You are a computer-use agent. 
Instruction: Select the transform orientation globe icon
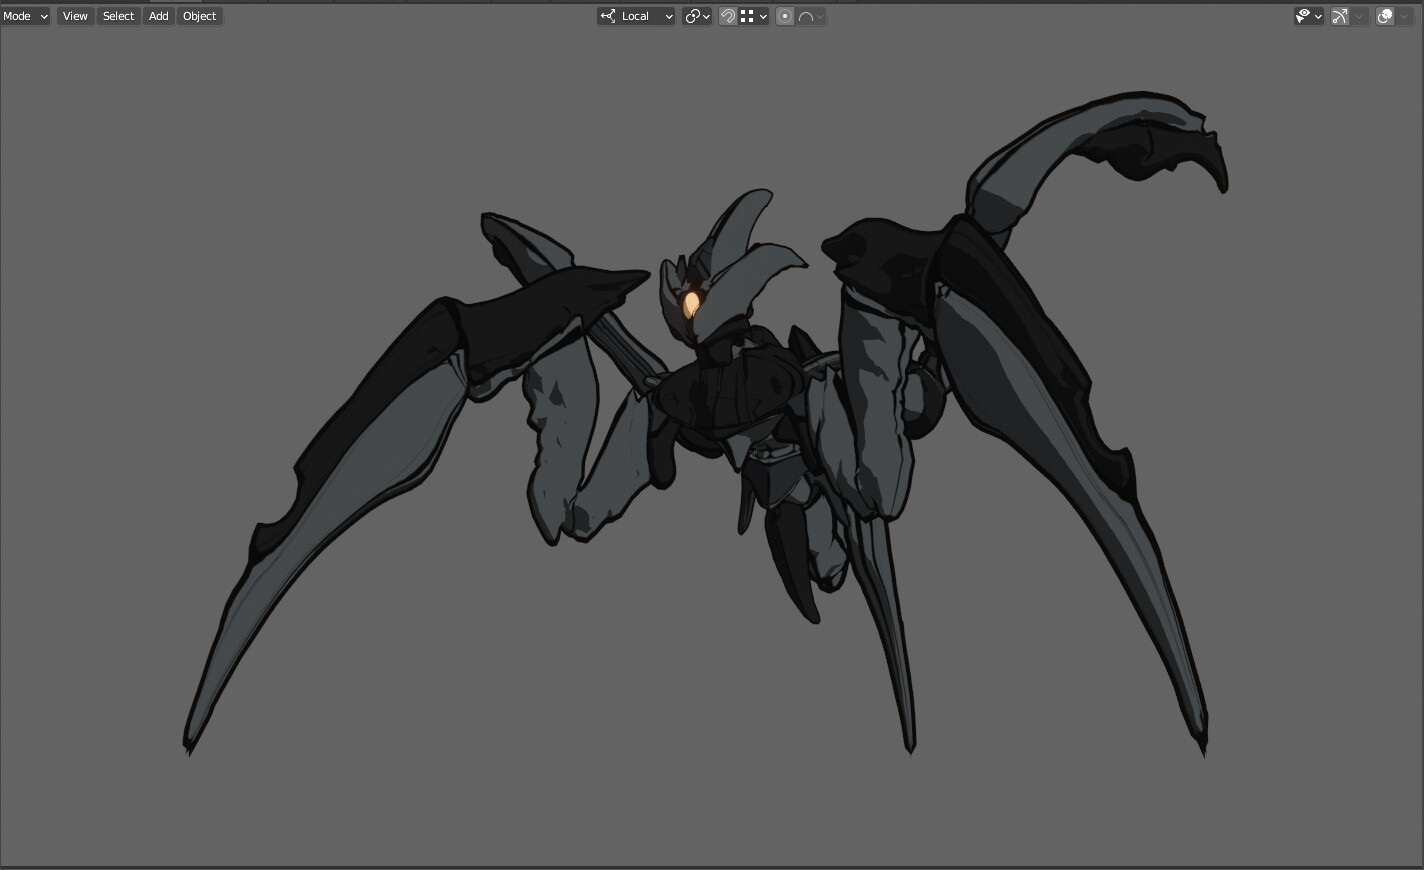click(x=607, y=16)
